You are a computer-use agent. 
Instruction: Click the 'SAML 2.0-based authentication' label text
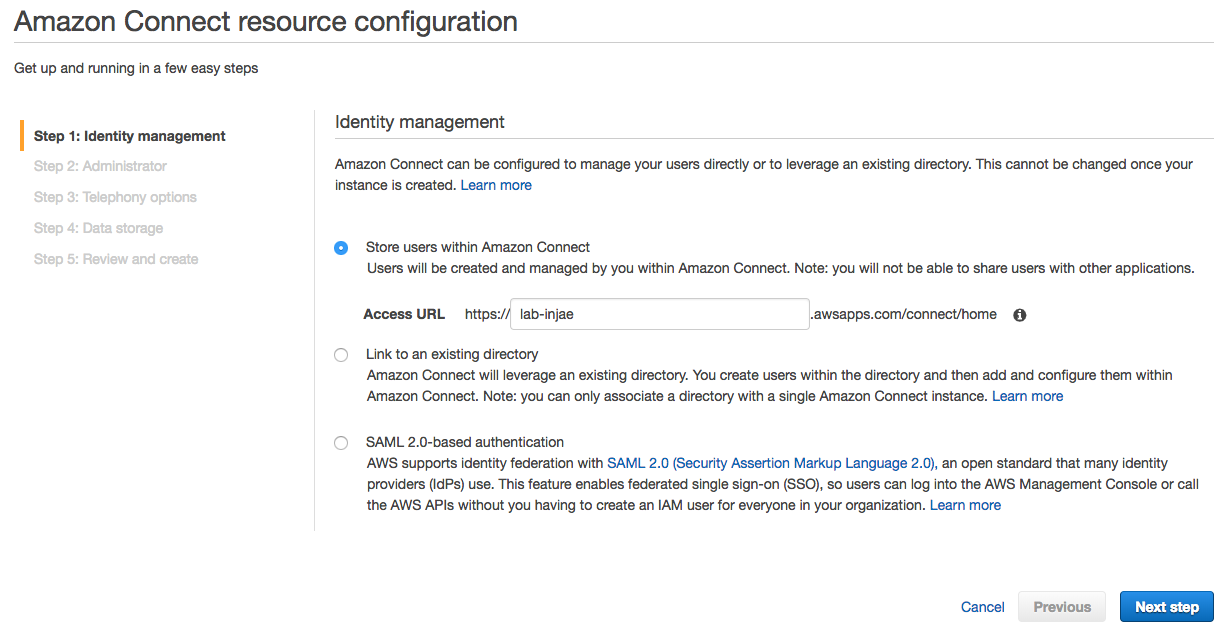pyautogui.click(x=465, y=442)
